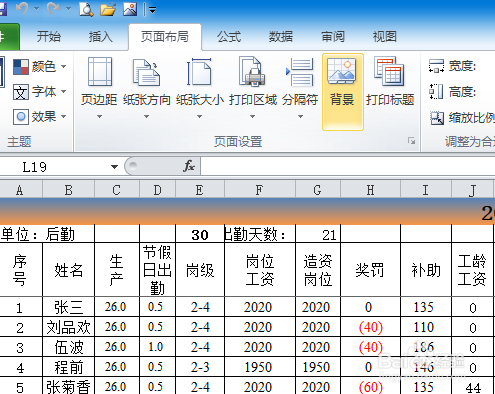Select column H header
This screenshot has height=394, width=495.
tap(370, 190)
